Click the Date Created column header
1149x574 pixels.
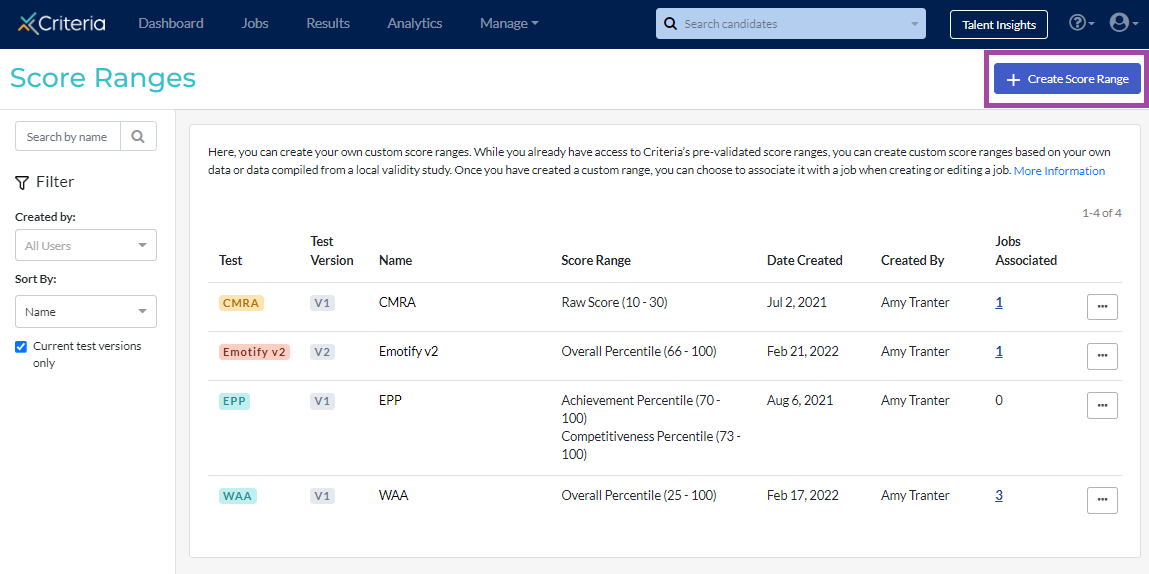805,260
